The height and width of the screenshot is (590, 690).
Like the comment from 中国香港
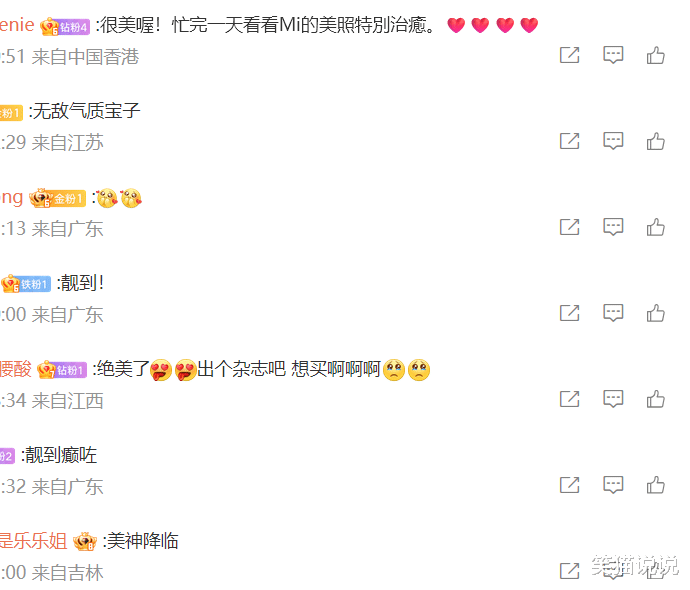pyautogui.click(x=655, y=55)
